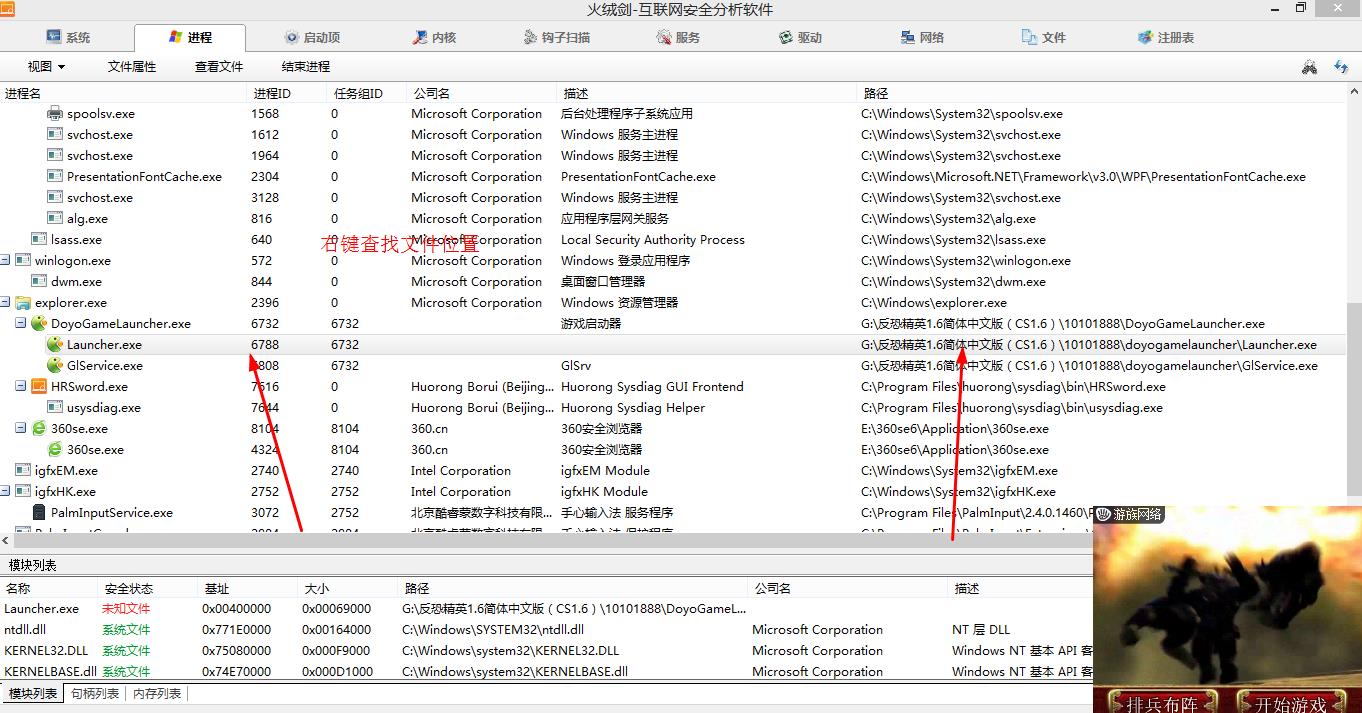Sort modules by the 大小 column header
The height and width of the screenshot is (713, 1362).
point(348,589)
